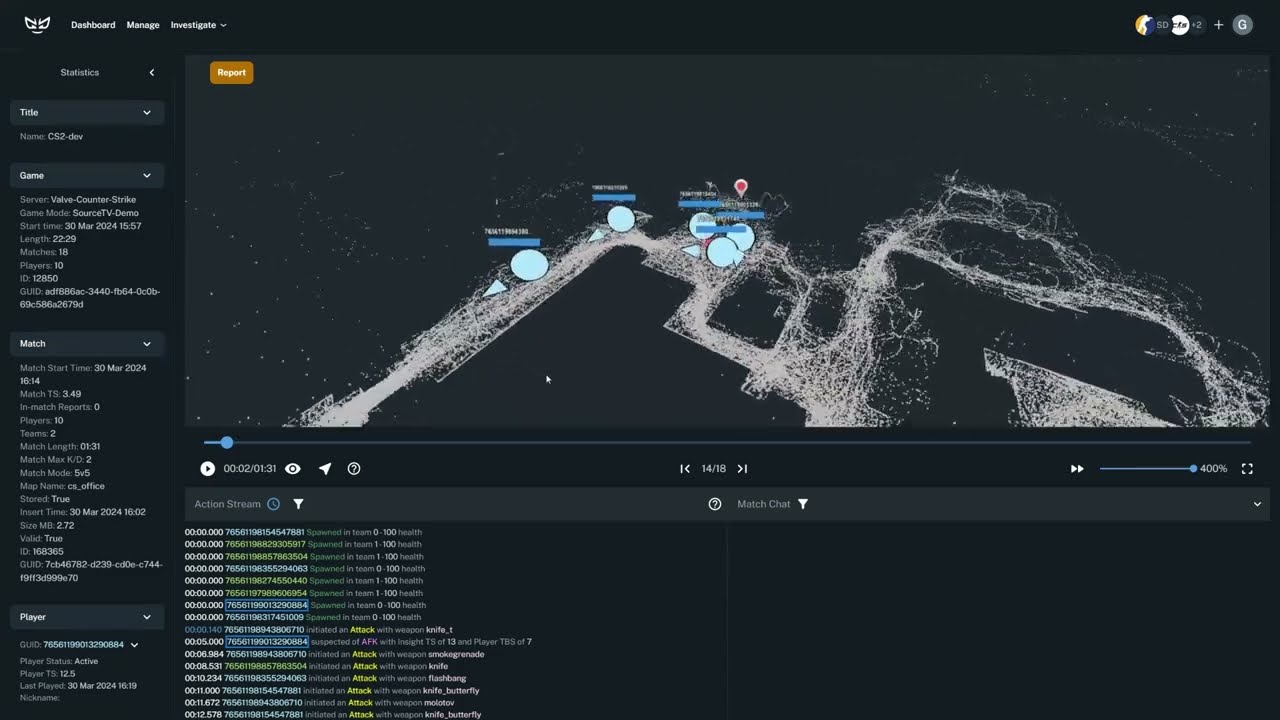Image resolution: width=1280 pixels, height=720 pixels.
Task: Click the smokegrenade attack event
Action: tap(334, 654)
